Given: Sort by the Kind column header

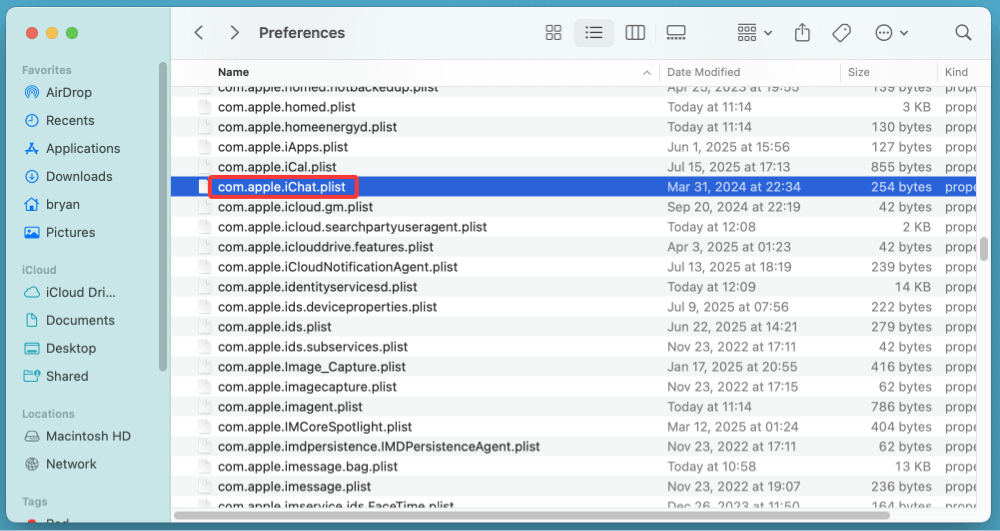Looking at the screenshot, I should (956, 72).
